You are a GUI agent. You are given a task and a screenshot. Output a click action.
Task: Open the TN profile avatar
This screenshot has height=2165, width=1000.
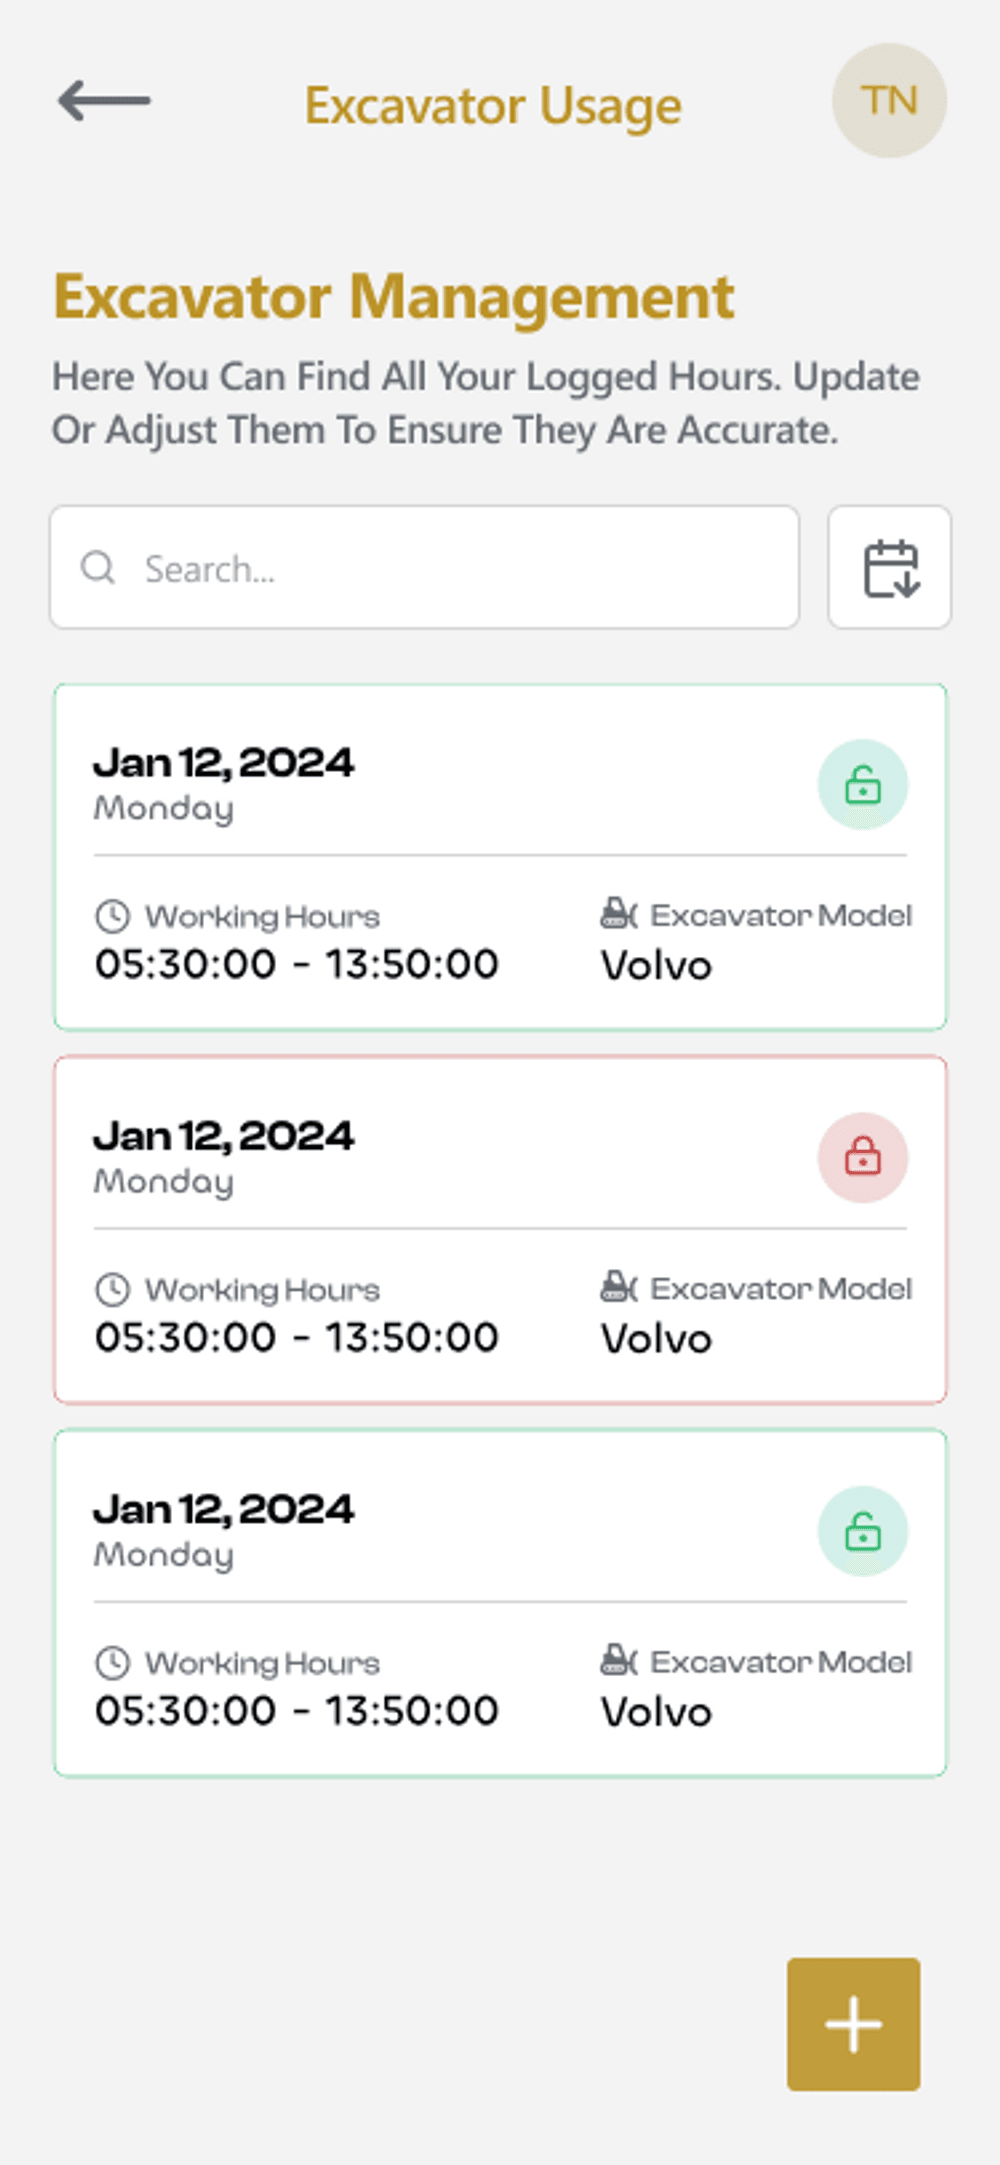point(889,101)
